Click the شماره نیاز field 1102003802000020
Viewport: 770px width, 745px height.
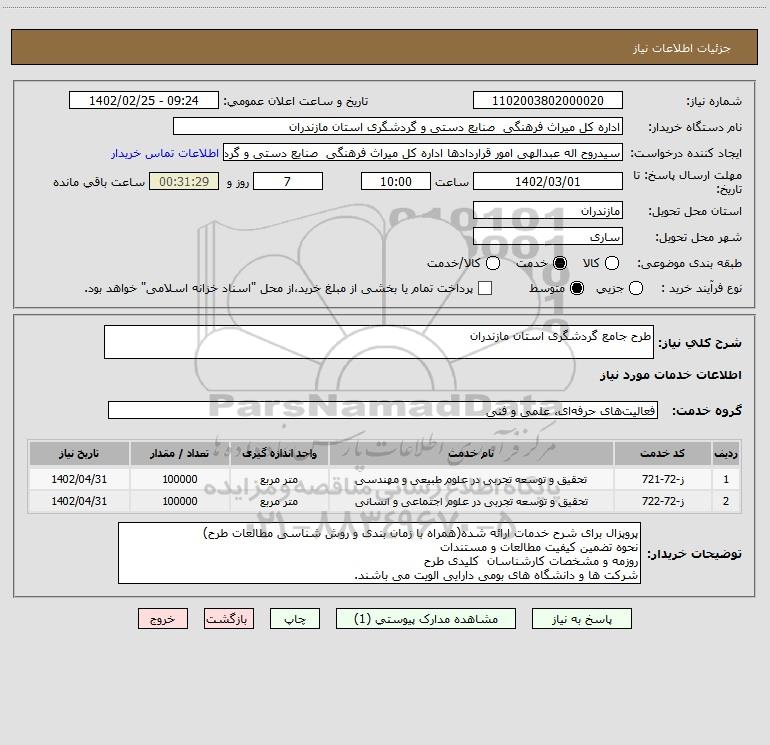pyautogui.click(x=548, y=100)
